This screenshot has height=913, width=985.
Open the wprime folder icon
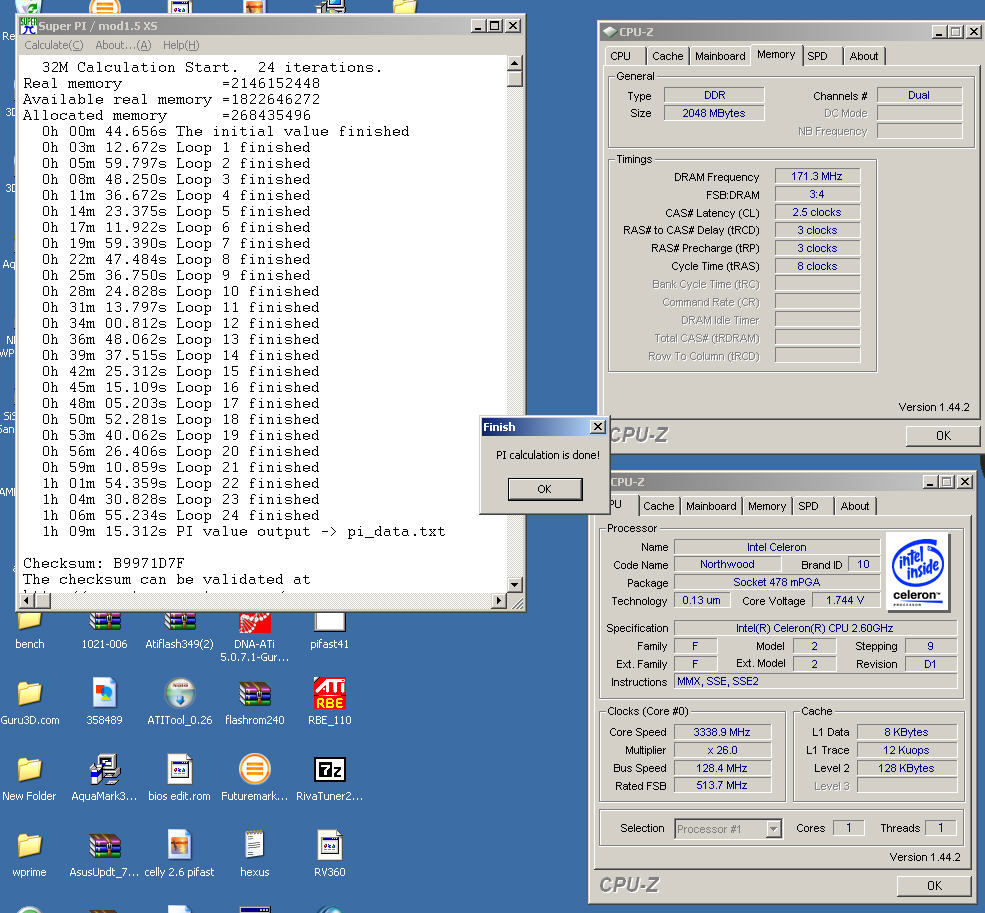(29, 845)
